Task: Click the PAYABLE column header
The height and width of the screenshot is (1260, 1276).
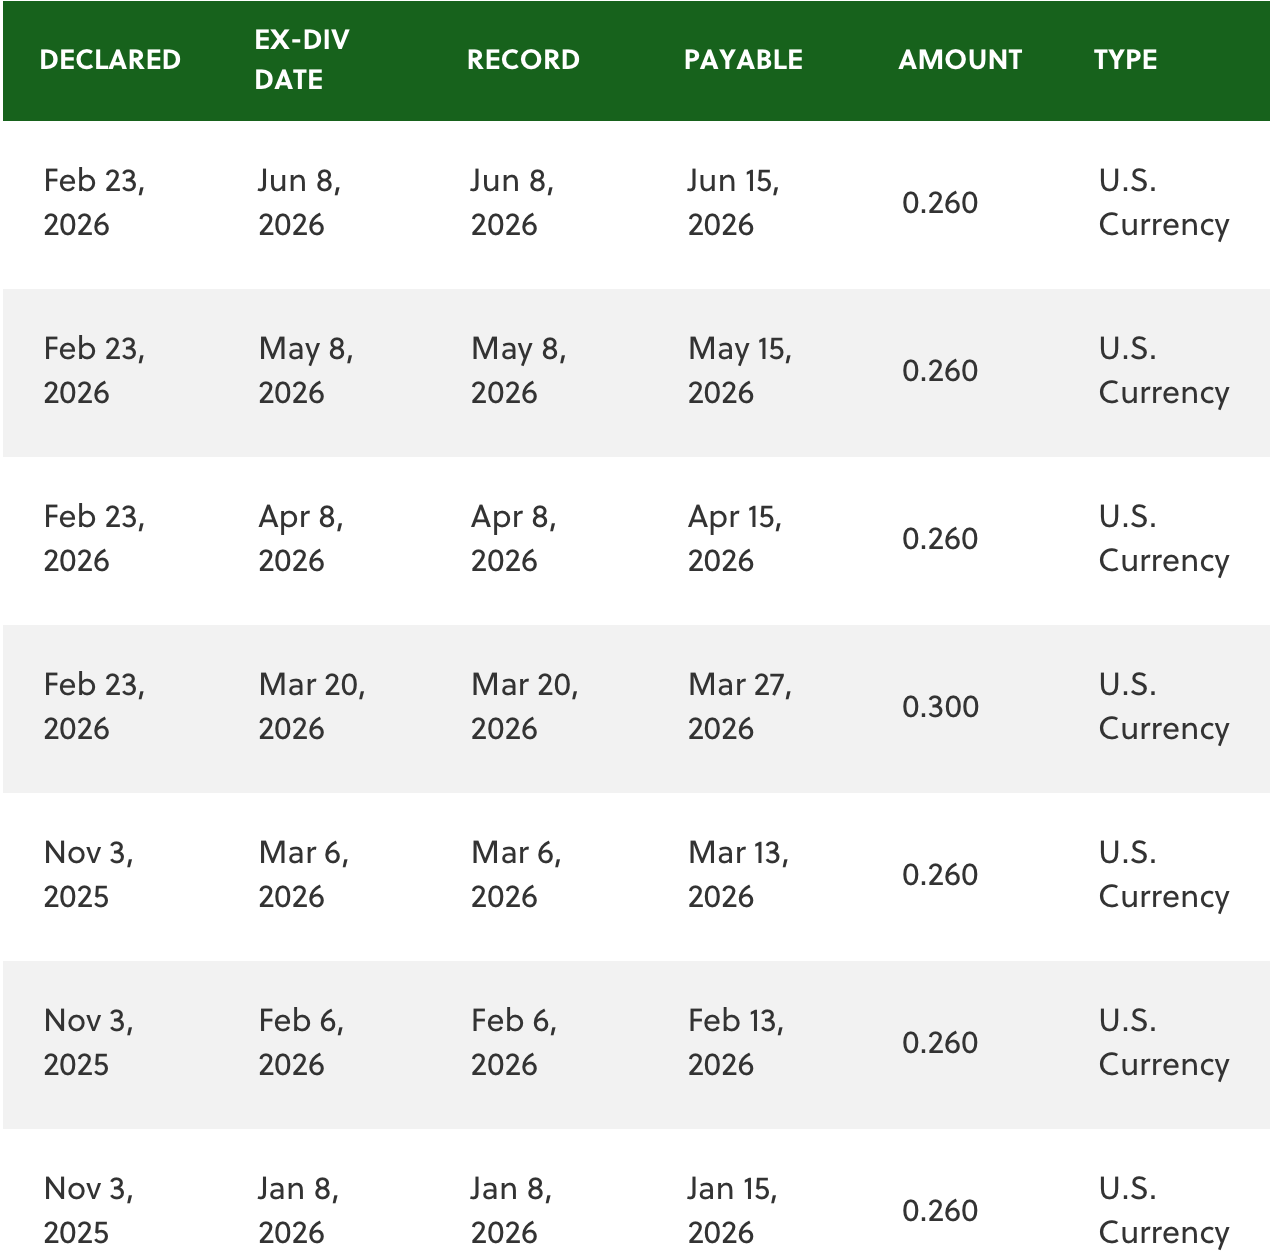Action: pyautogui.click(x=743, y=60)
